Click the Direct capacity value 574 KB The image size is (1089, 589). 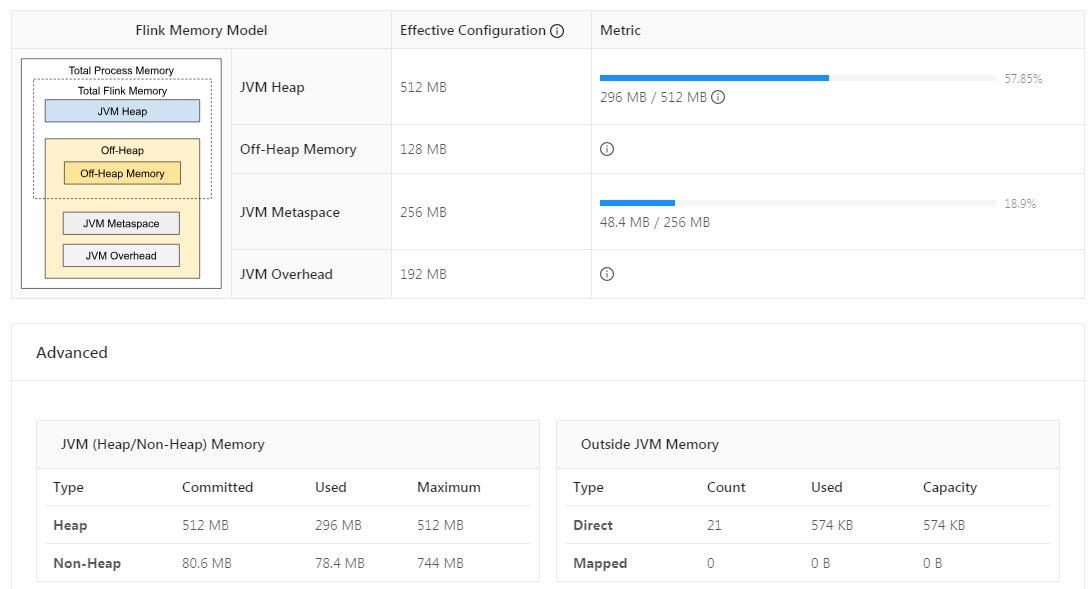point(944,526)
